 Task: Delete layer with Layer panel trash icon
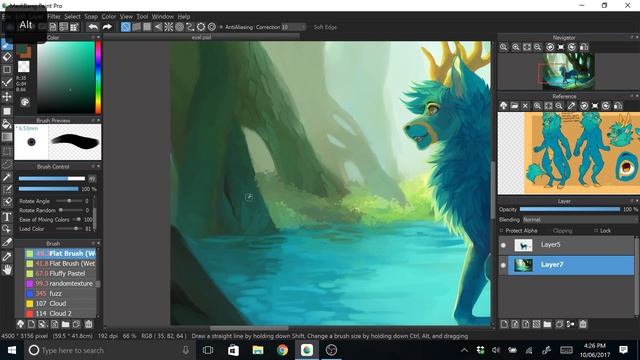583,324
